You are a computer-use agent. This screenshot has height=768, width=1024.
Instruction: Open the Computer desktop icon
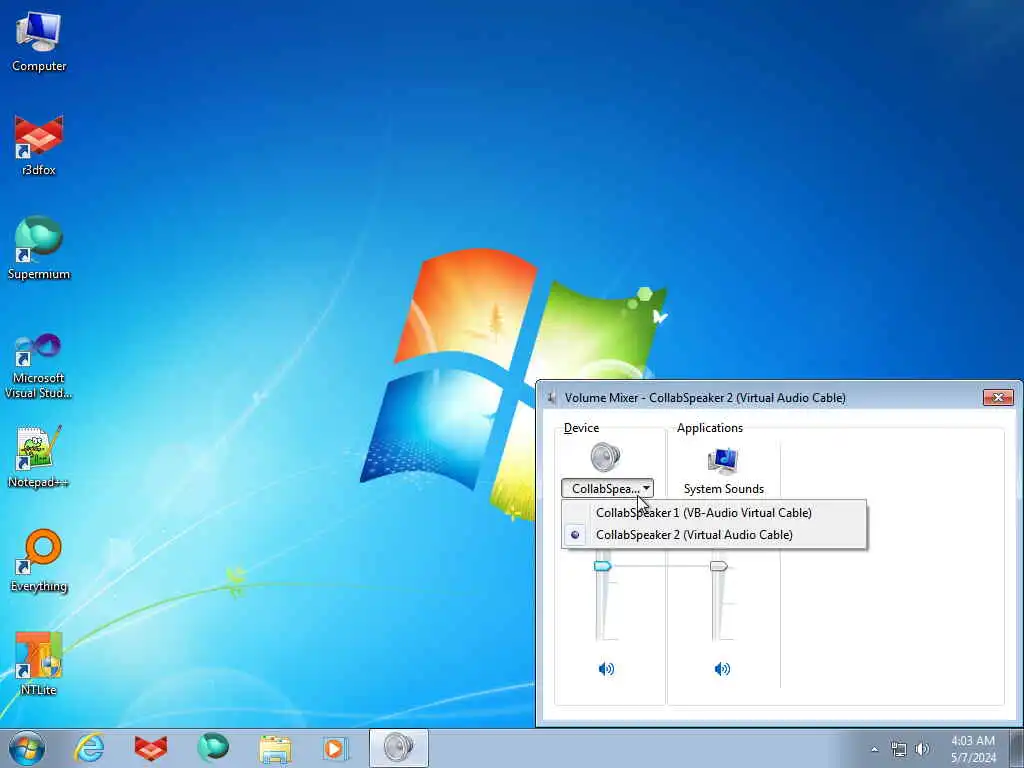pos(39,42)
